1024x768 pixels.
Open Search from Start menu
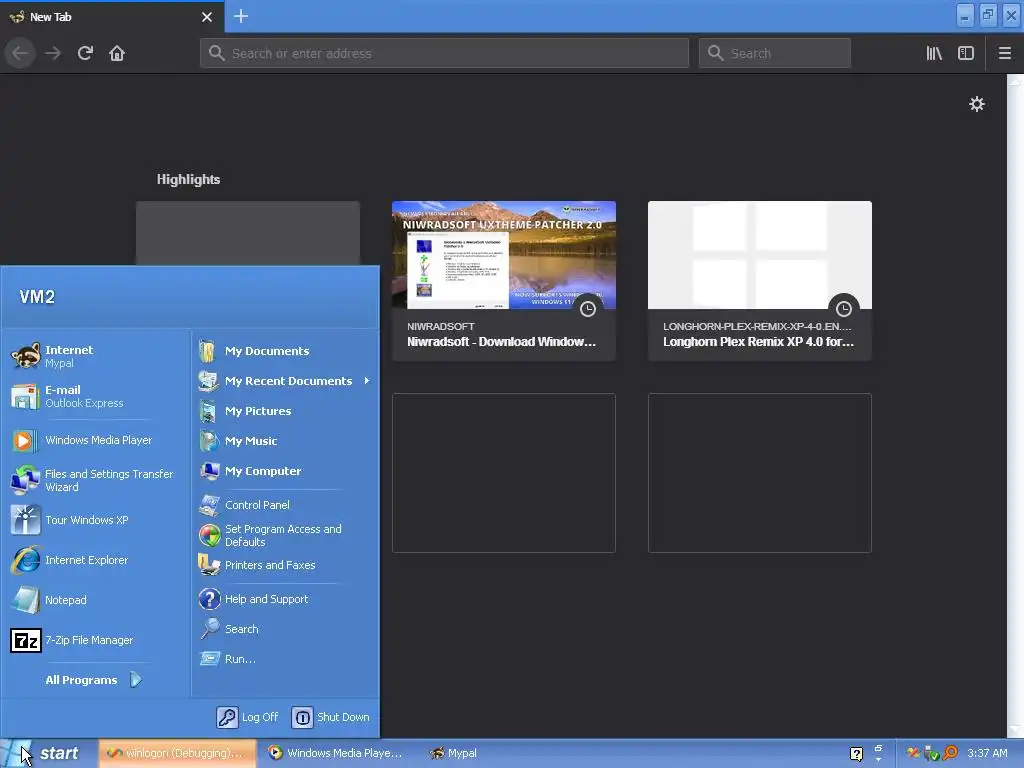point(285,629)
